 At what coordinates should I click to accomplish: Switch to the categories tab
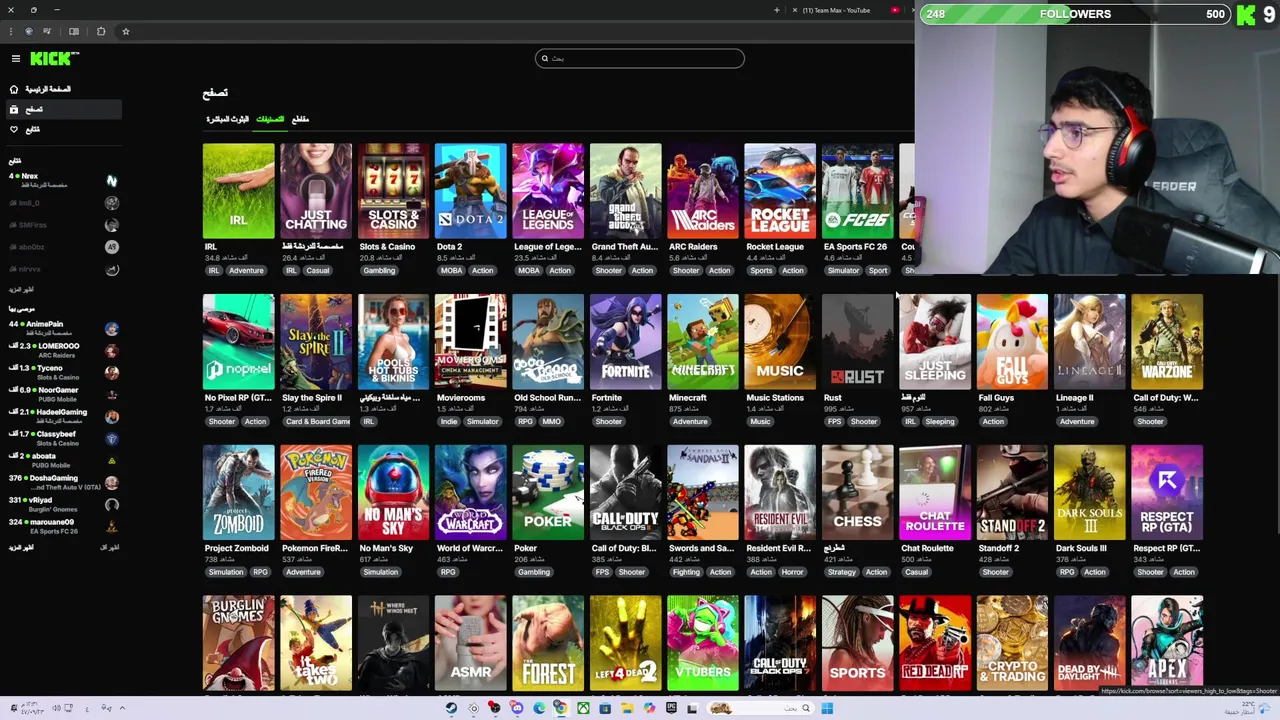270,119
